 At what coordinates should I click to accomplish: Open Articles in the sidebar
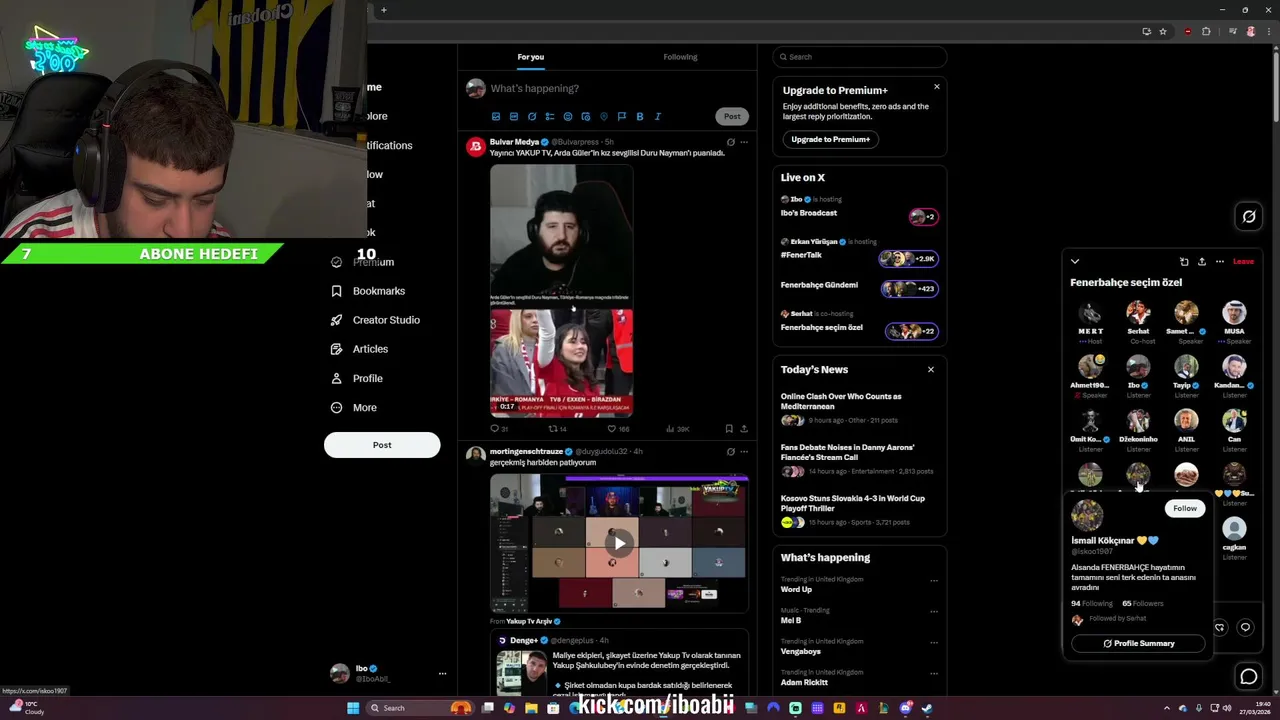(x=359, y=349)
